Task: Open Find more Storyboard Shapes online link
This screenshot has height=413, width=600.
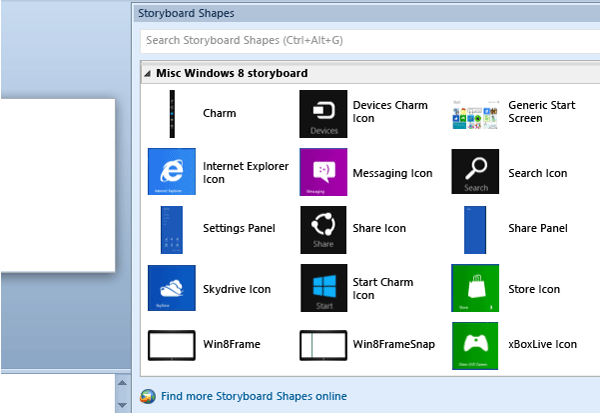Action: pyautogui.click(x=254, y=396)
